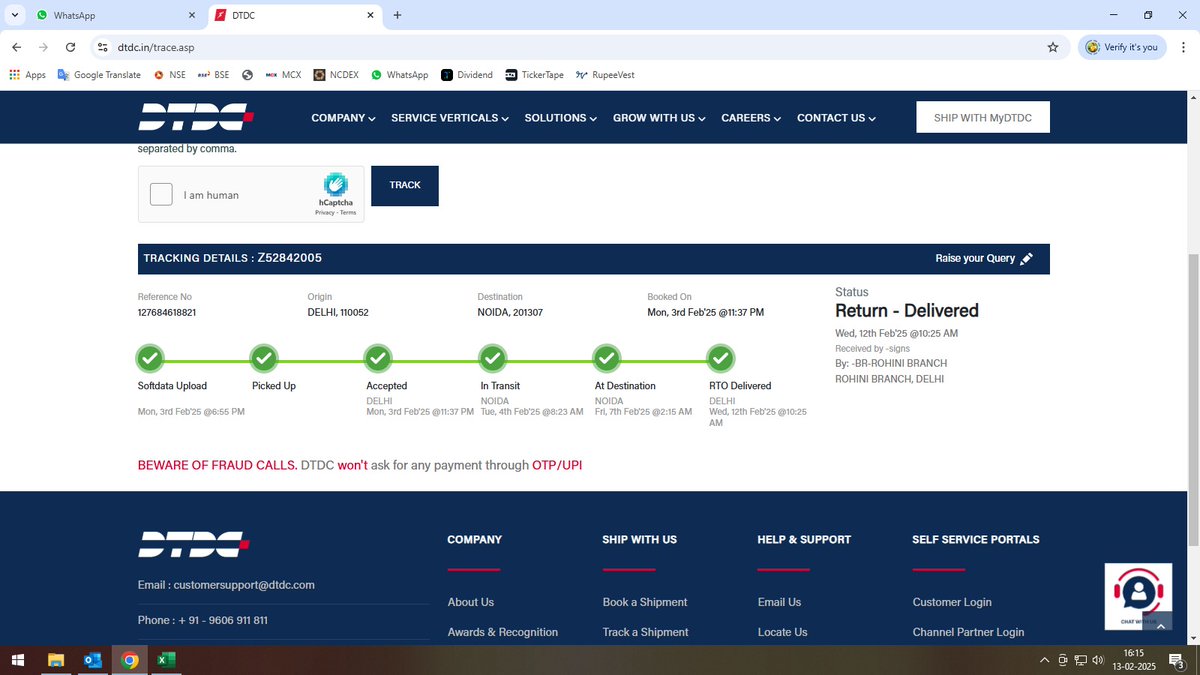1200x675 pixels.
Task: Open the TickerTape bookmark
Action: click(x=534, y=75)
